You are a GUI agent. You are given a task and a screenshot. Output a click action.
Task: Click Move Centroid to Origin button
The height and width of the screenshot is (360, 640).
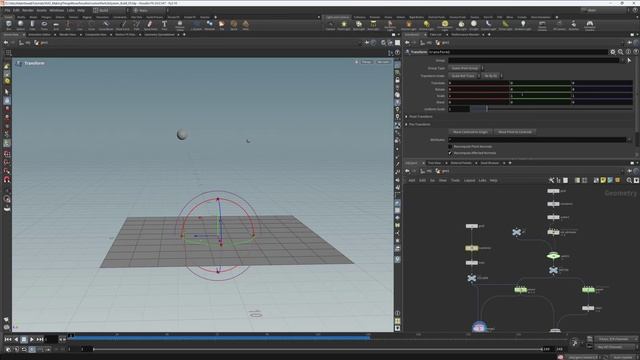tap(470, 132)
